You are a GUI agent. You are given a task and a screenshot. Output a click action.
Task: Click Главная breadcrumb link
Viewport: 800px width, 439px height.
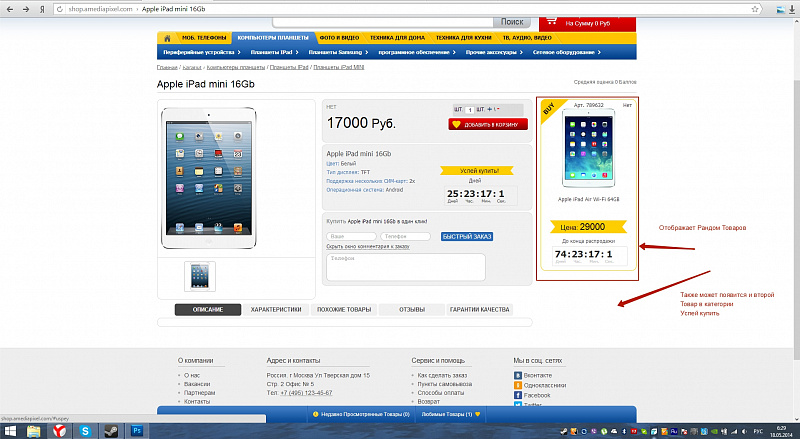pos(167,67)
